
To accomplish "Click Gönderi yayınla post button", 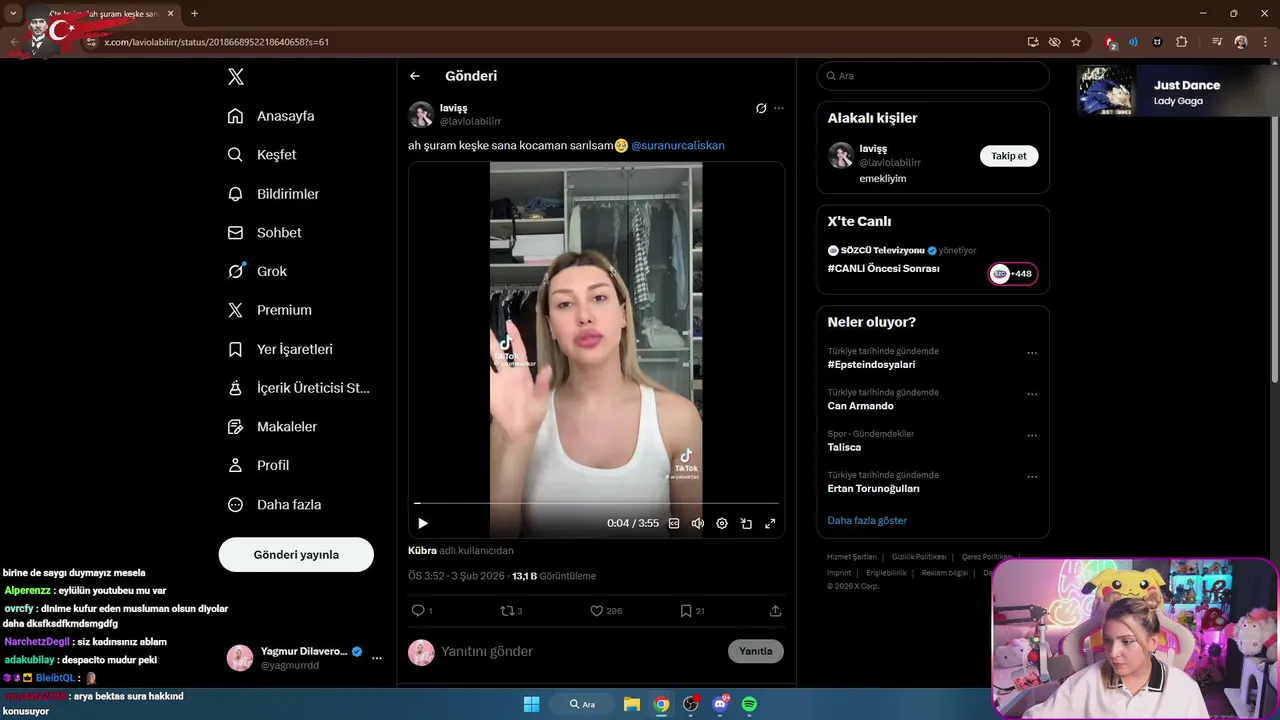I will [296, 554].
